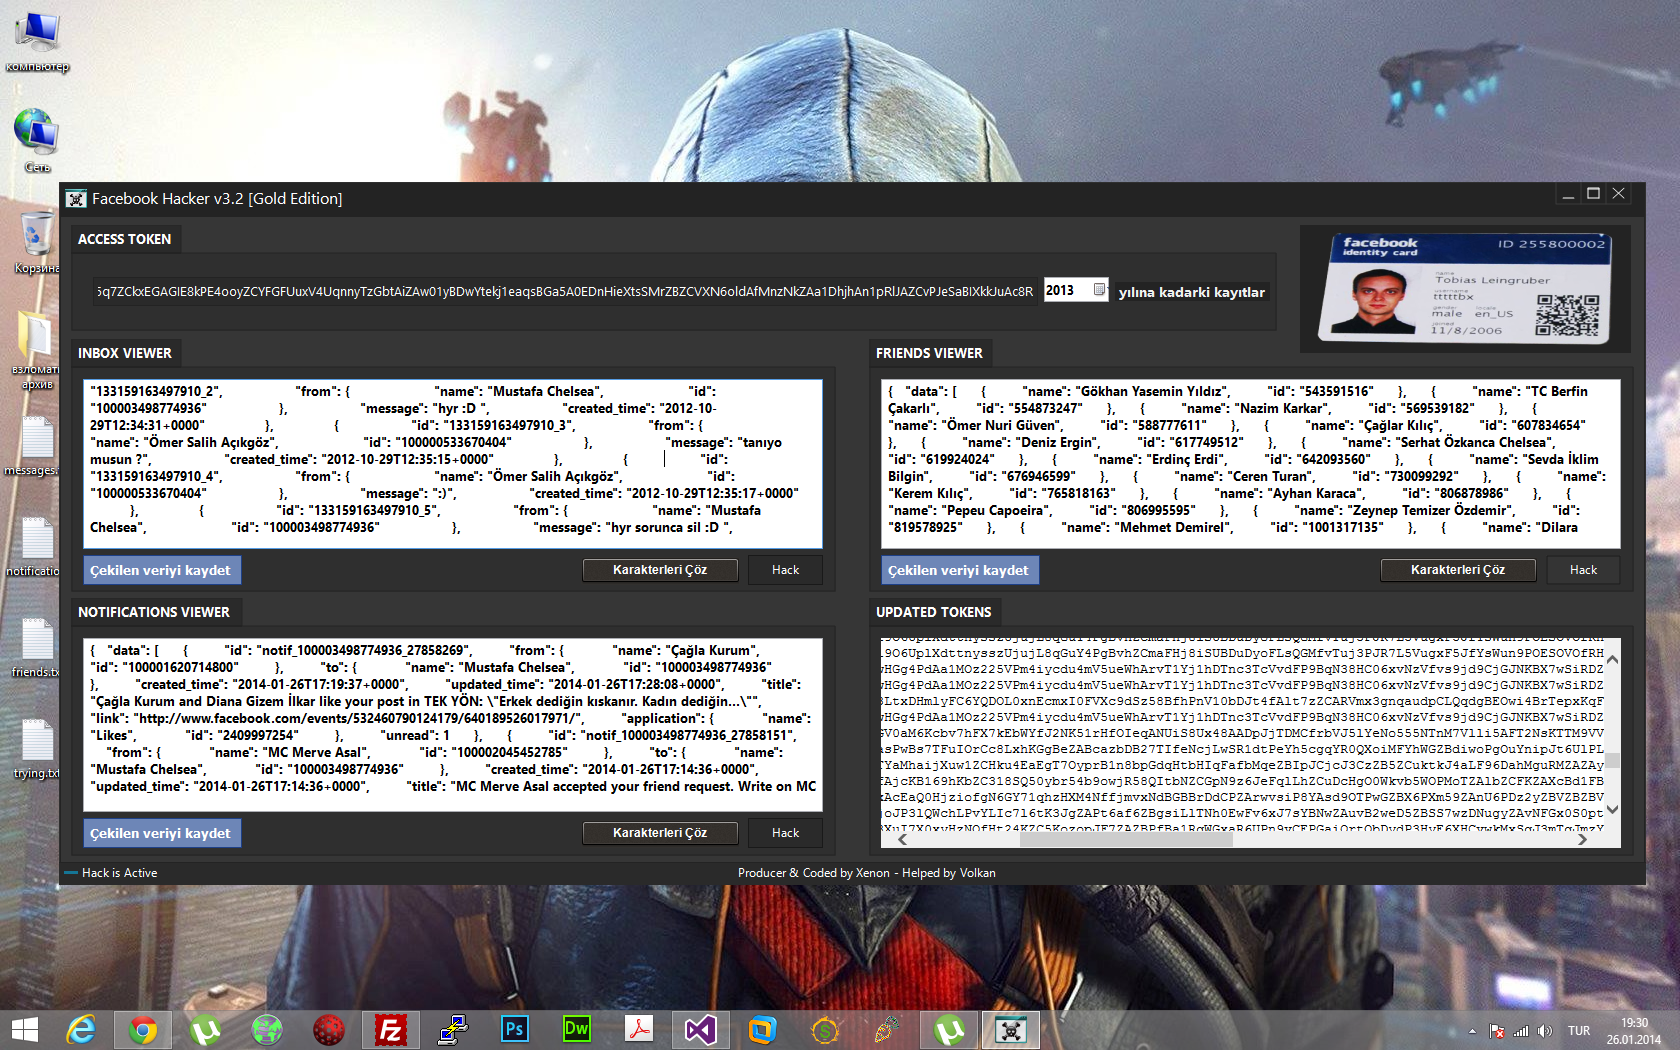Open the Windows Start button

(24, 1029)
